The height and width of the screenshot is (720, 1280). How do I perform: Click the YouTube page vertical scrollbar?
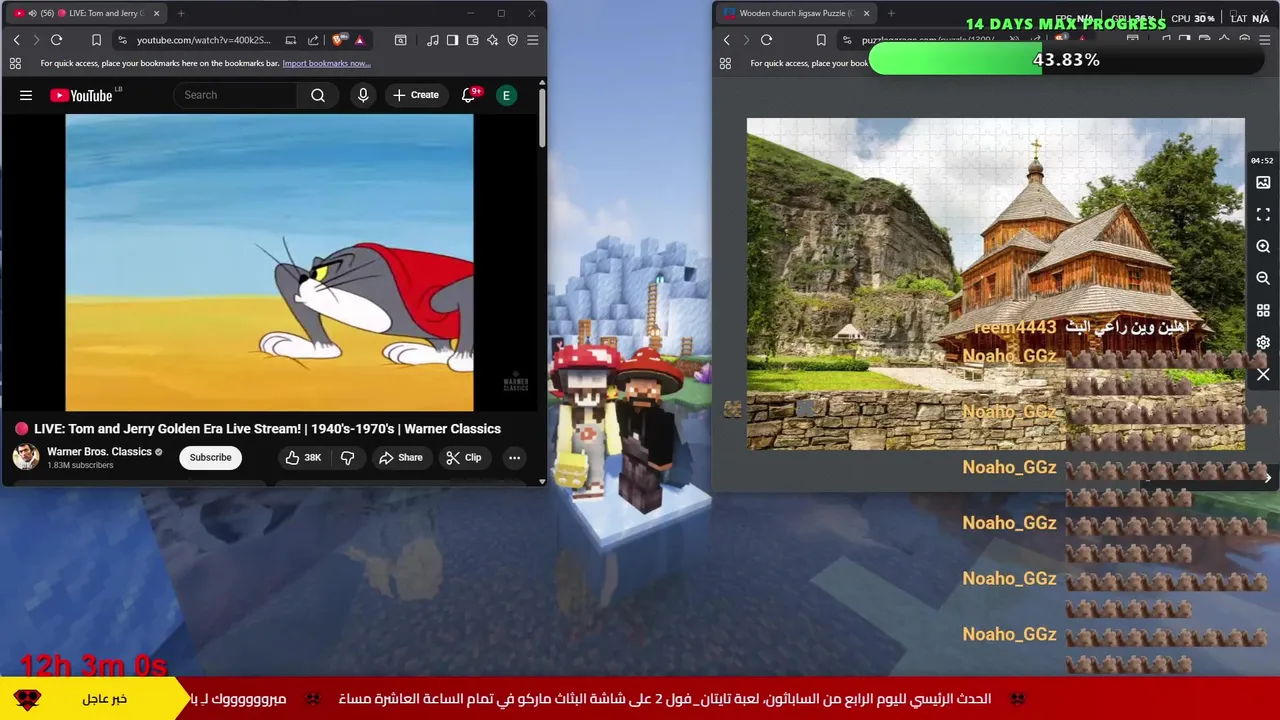coord(542,120)
